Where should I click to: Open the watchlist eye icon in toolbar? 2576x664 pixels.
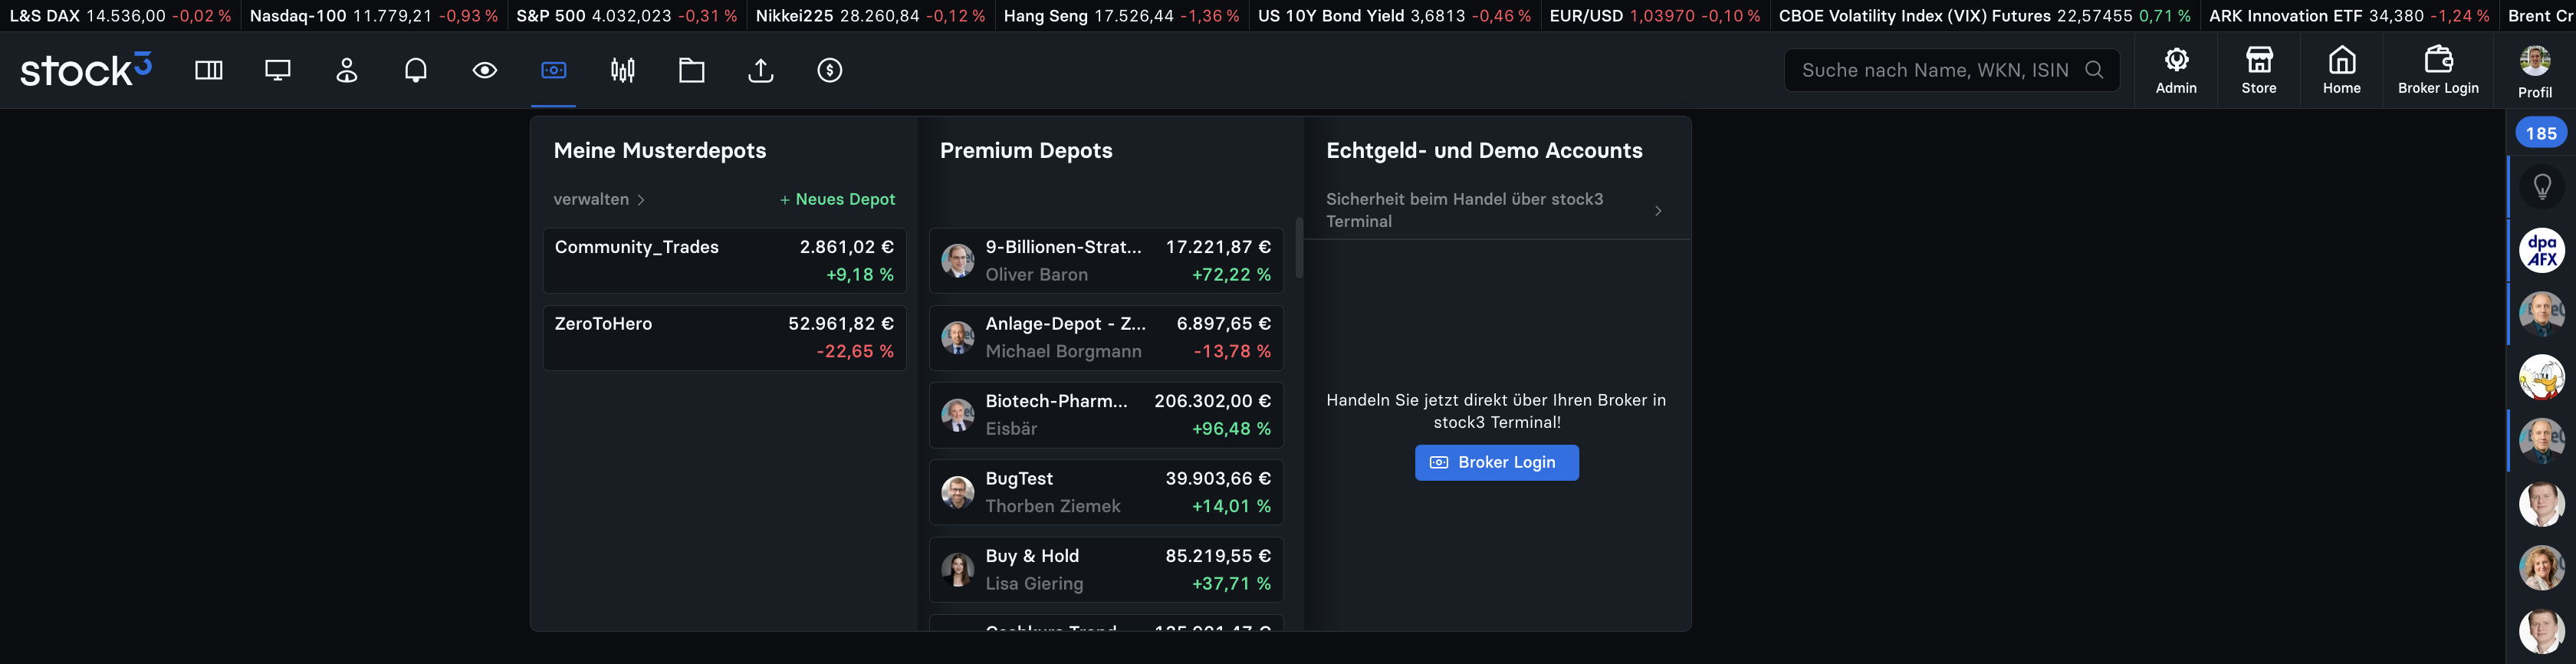(x=485, y=70)
